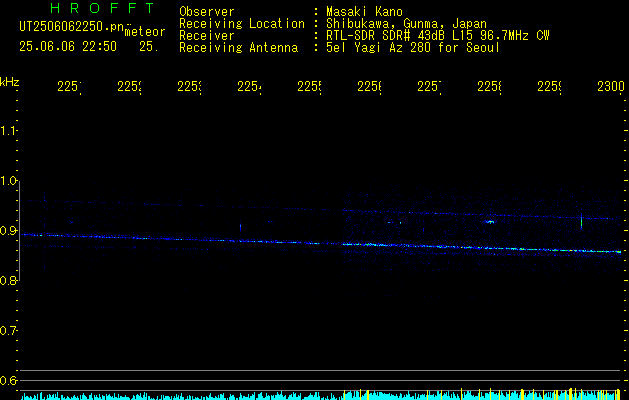Click the short vertical echo near 2254
629x400 pixels.
coord(240,227)
